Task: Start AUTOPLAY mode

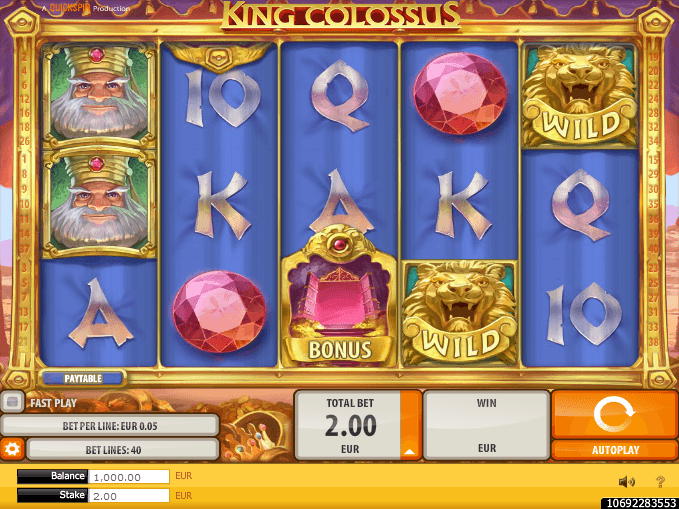Action: (614, 450)
